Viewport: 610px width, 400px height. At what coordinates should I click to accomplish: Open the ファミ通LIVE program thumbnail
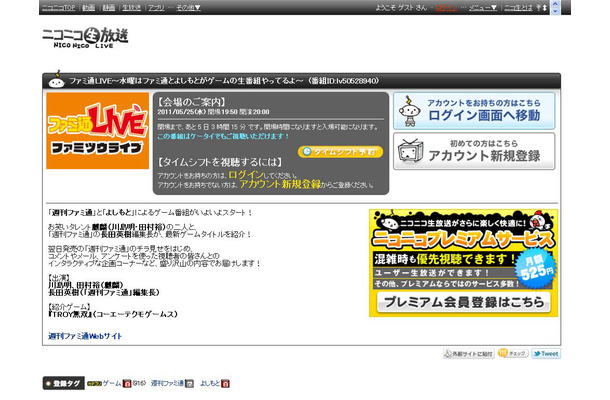pyautogui.click(x=98, y=131)
